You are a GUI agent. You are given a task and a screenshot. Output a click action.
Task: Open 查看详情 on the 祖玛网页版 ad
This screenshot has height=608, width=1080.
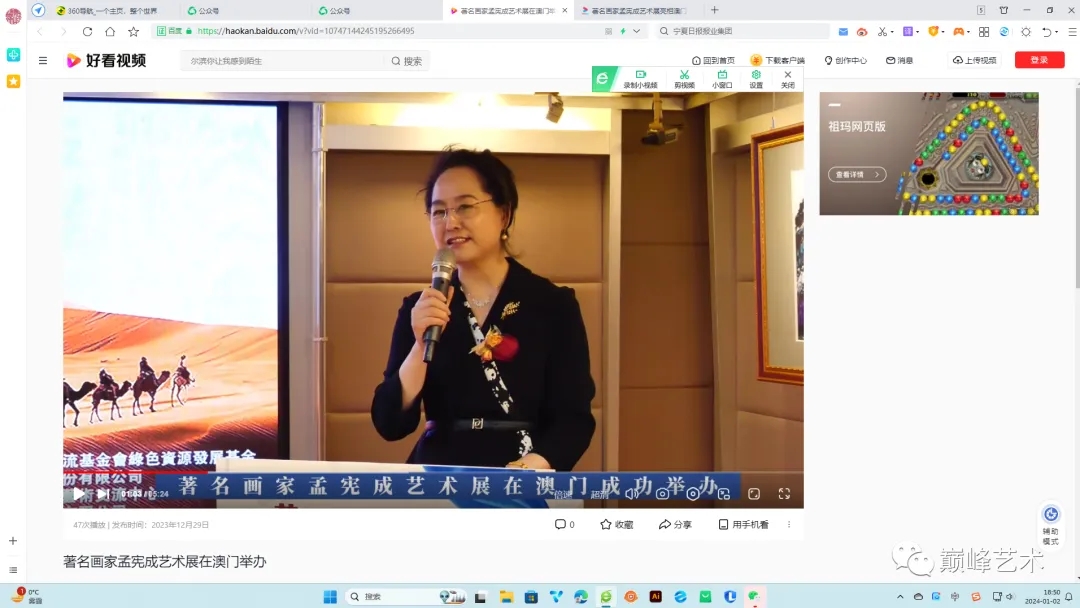(x=855, y=172)
